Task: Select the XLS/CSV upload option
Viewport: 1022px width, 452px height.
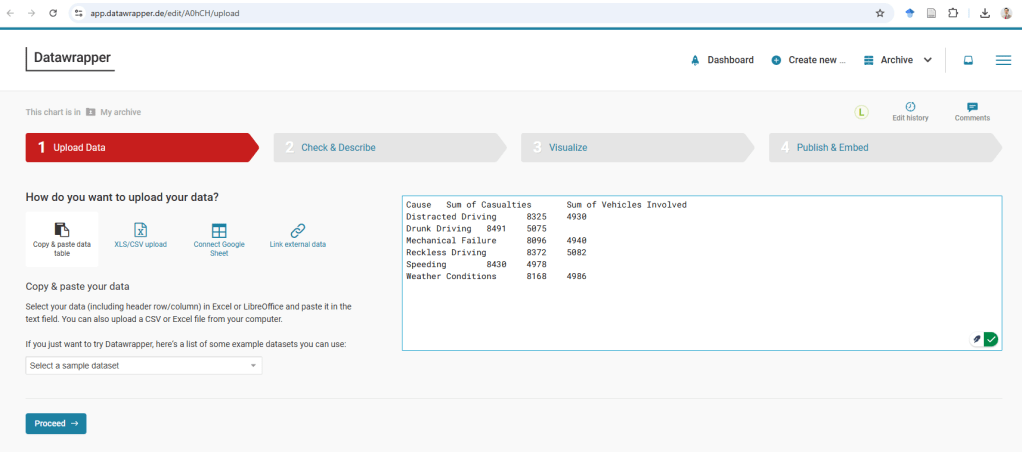Action: click(x=141, y=235)
